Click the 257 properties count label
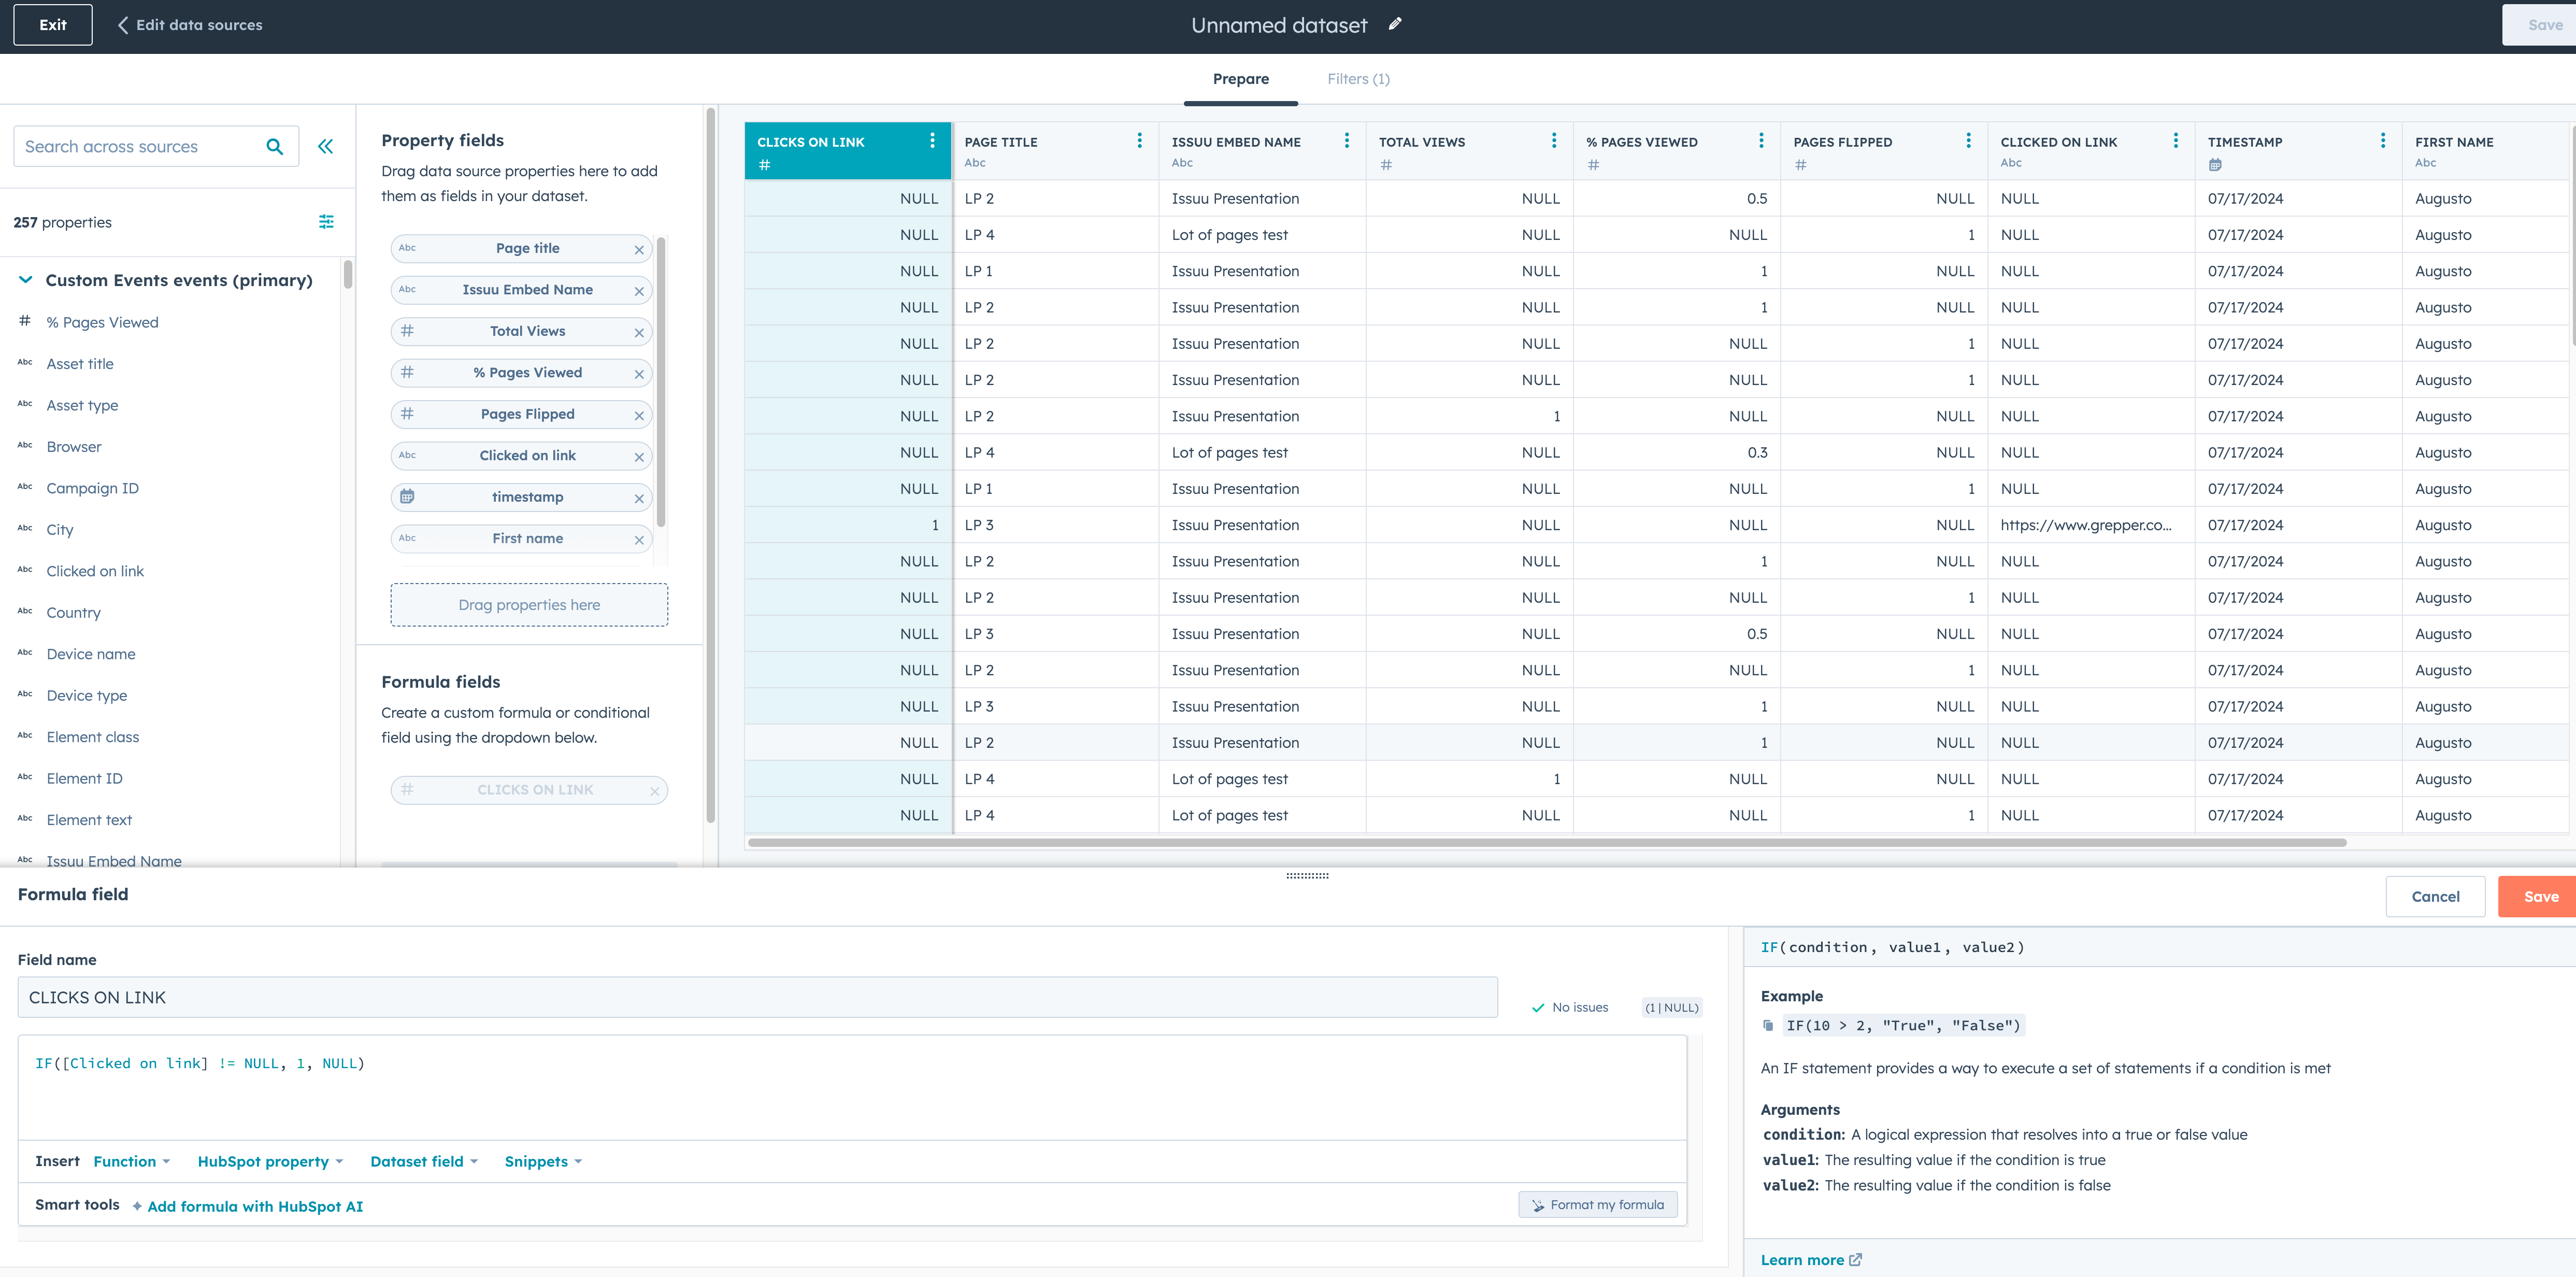The height and width of the screenshot is (1277, 2576). (62, 223)
